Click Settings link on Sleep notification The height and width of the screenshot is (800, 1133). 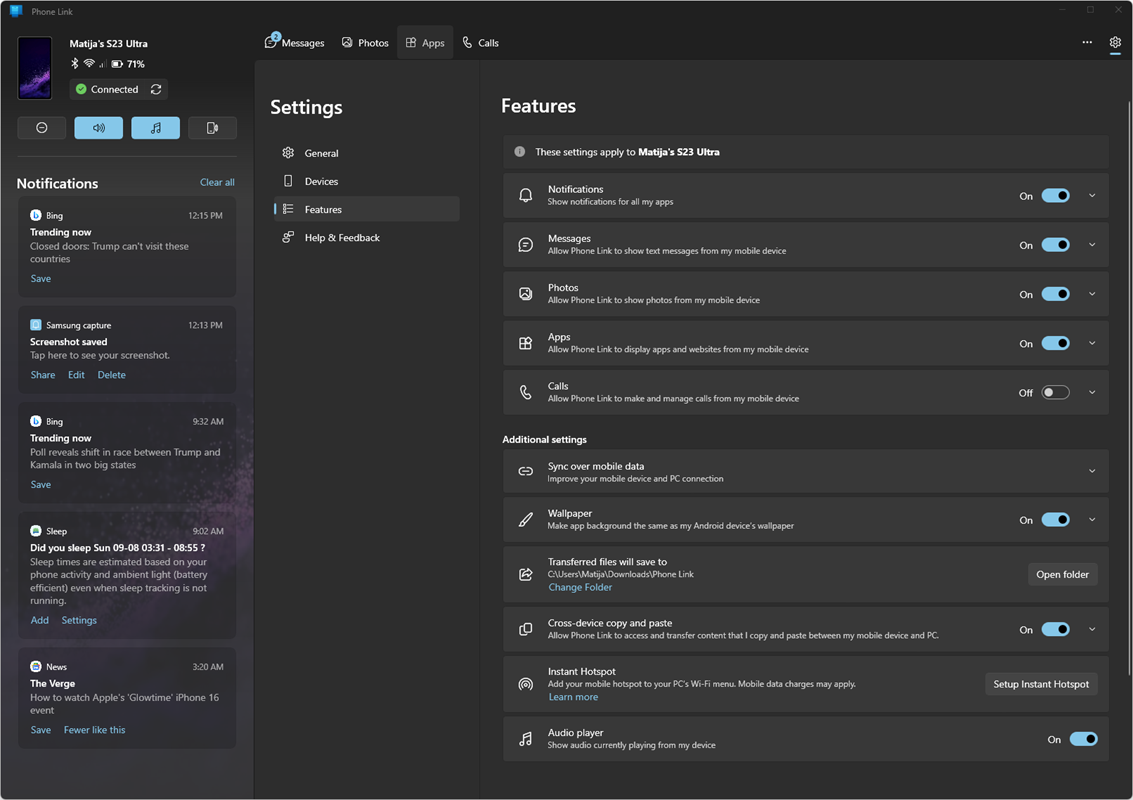click(79, 620)
